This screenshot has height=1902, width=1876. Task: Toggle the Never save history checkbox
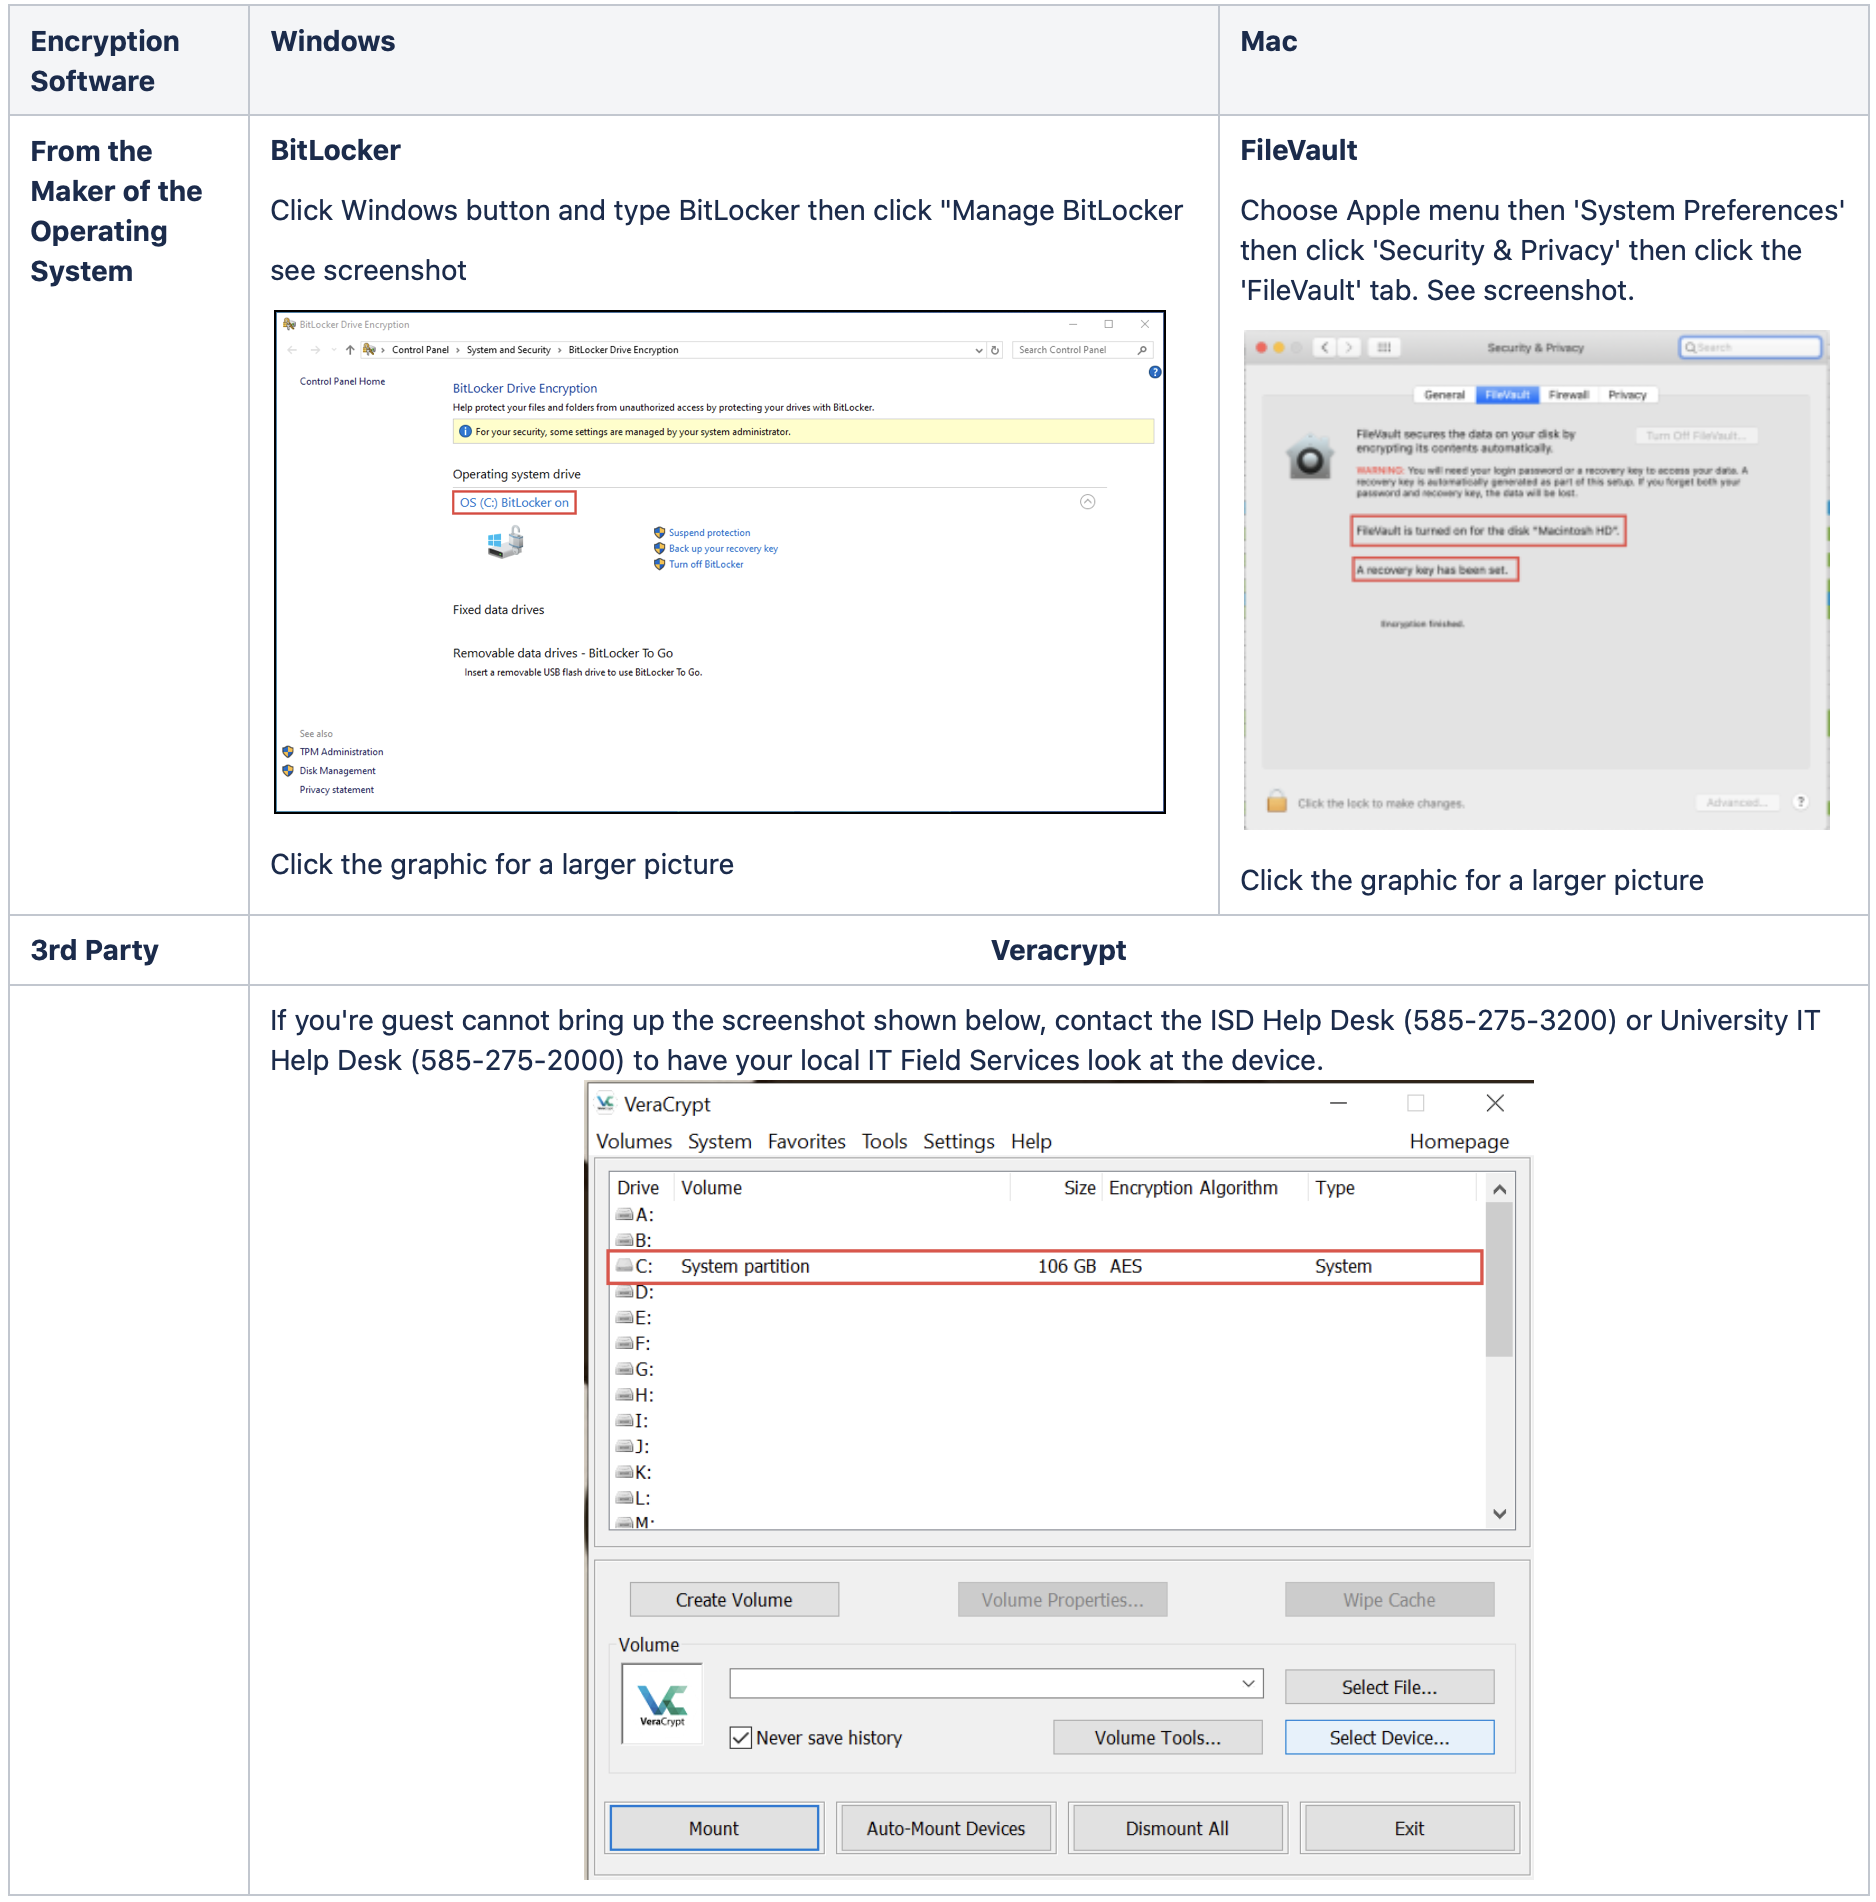pos(741,1738)
